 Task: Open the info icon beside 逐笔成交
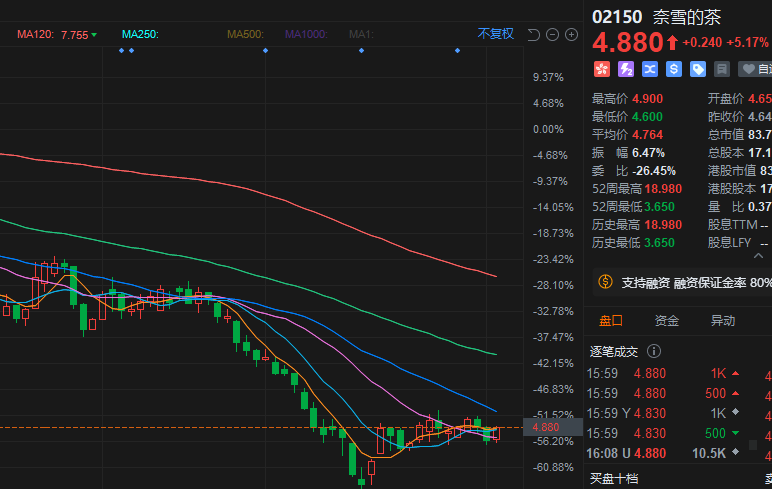pos(654,351)
